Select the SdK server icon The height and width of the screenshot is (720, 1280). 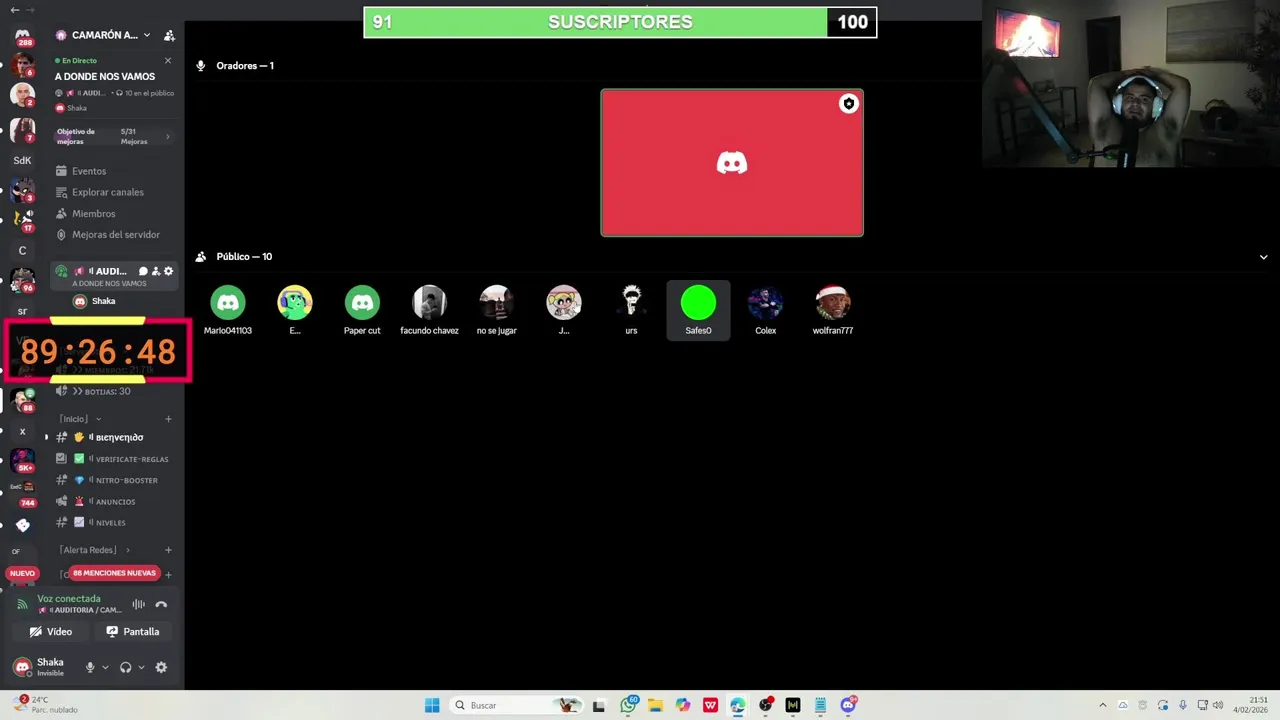(22, 160)
